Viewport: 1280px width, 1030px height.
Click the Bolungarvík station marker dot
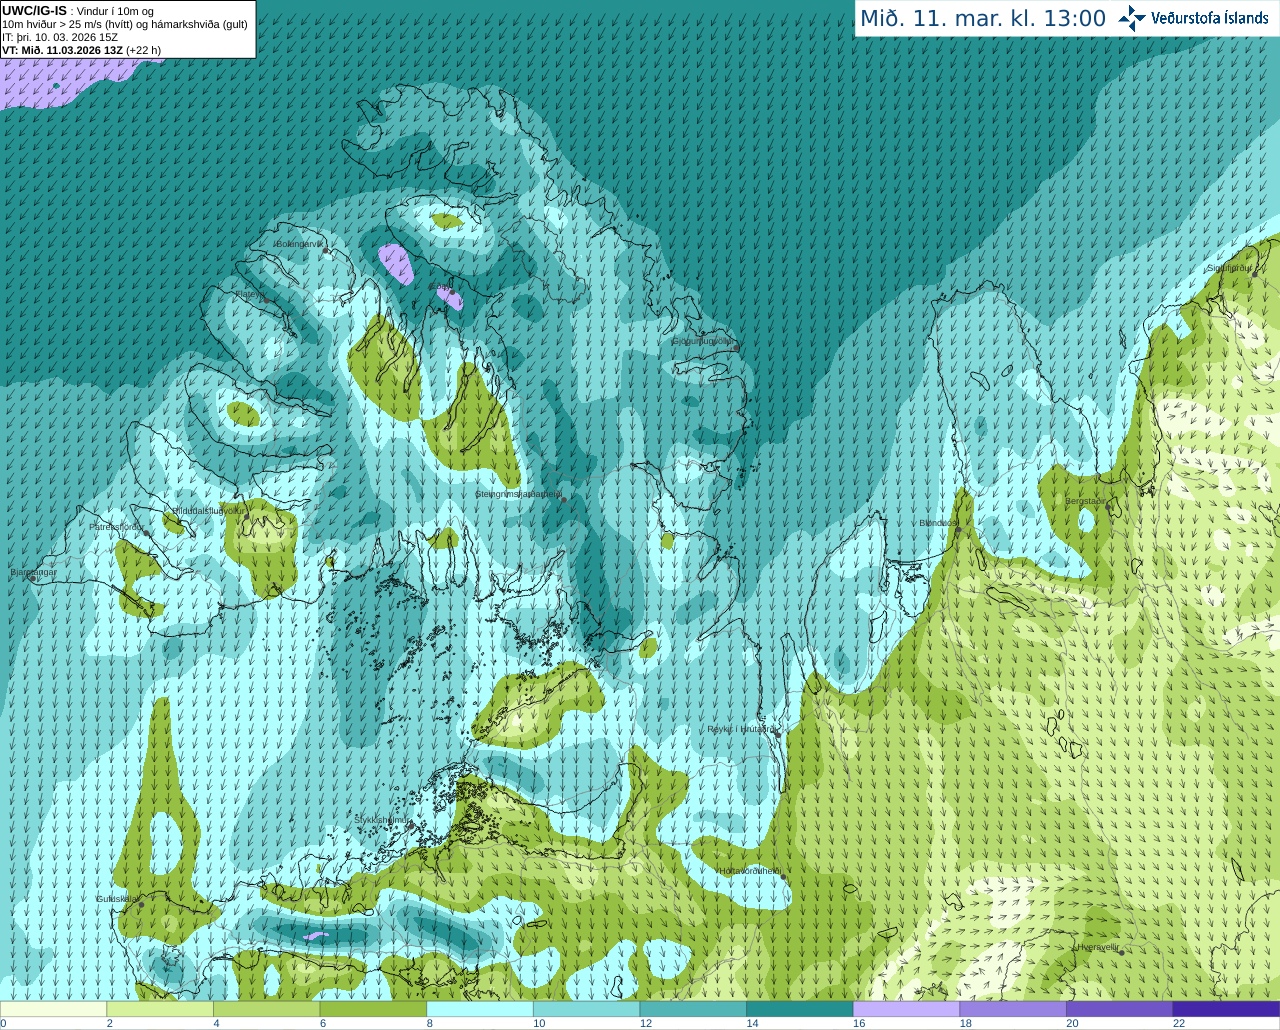326,251
